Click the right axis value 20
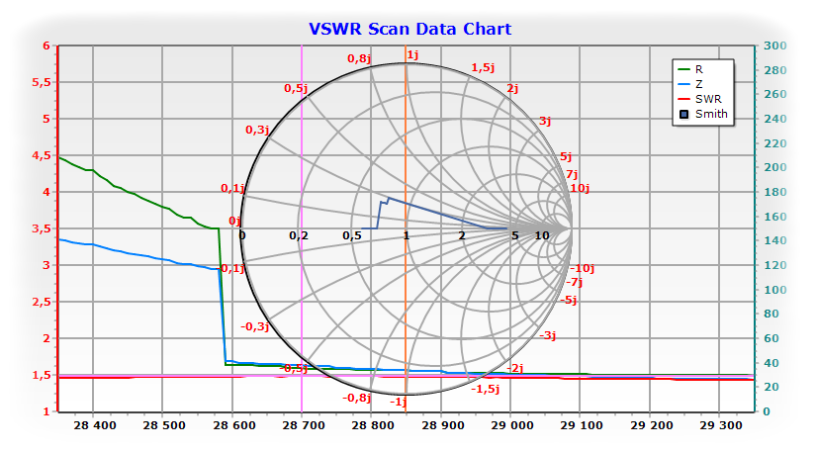This screenshot has height=452, width=816. pos(771,387)
